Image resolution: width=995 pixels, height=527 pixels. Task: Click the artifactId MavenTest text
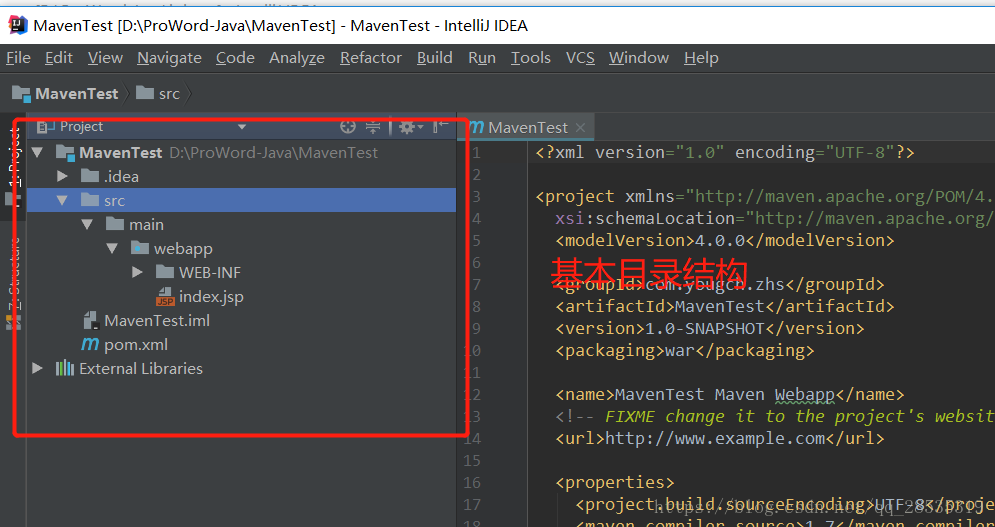720,306
